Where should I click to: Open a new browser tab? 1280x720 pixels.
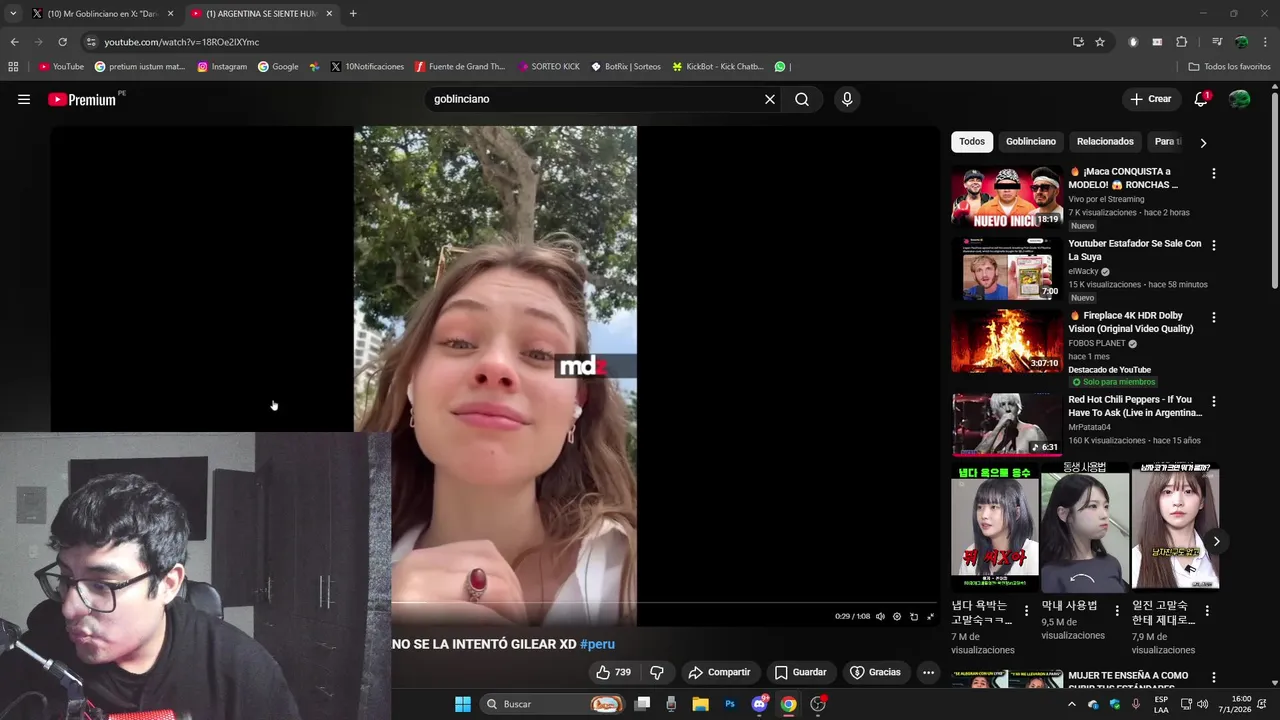[353, 14]
